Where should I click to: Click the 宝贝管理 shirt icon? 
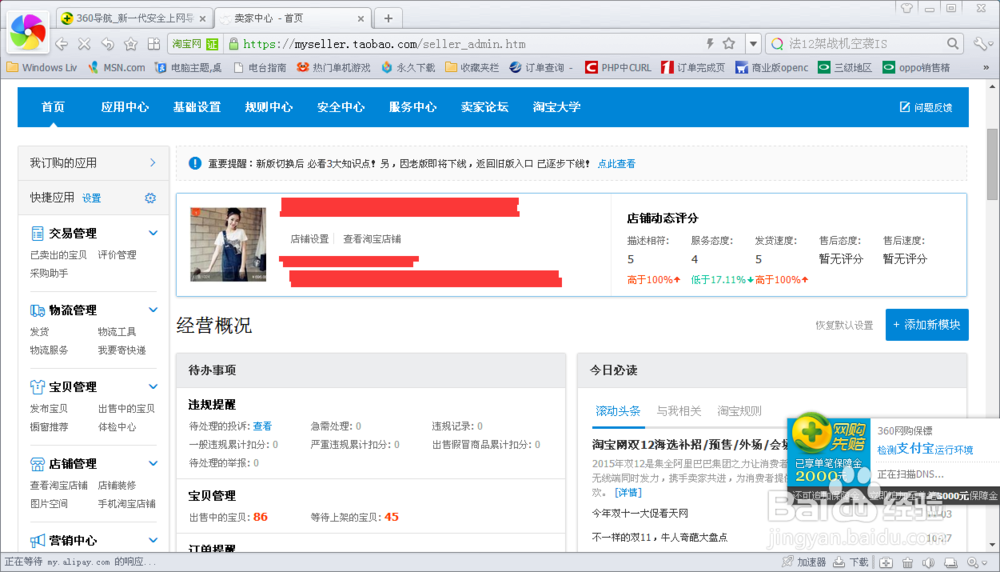[x=37, y=387]
